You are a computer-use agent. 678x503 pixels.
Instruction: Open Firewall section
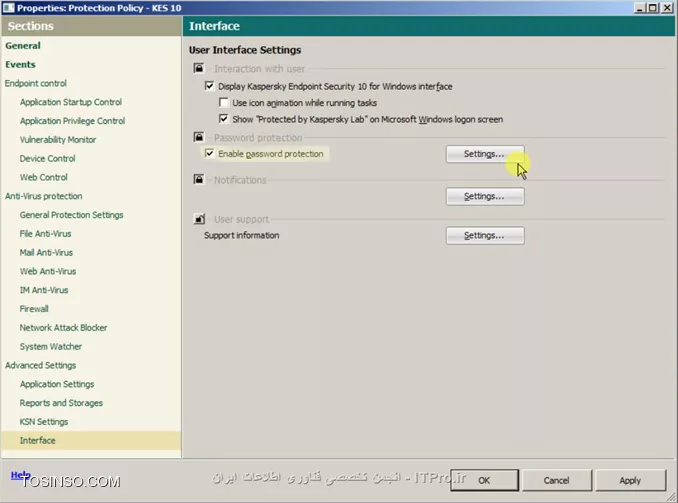(34, 309)
